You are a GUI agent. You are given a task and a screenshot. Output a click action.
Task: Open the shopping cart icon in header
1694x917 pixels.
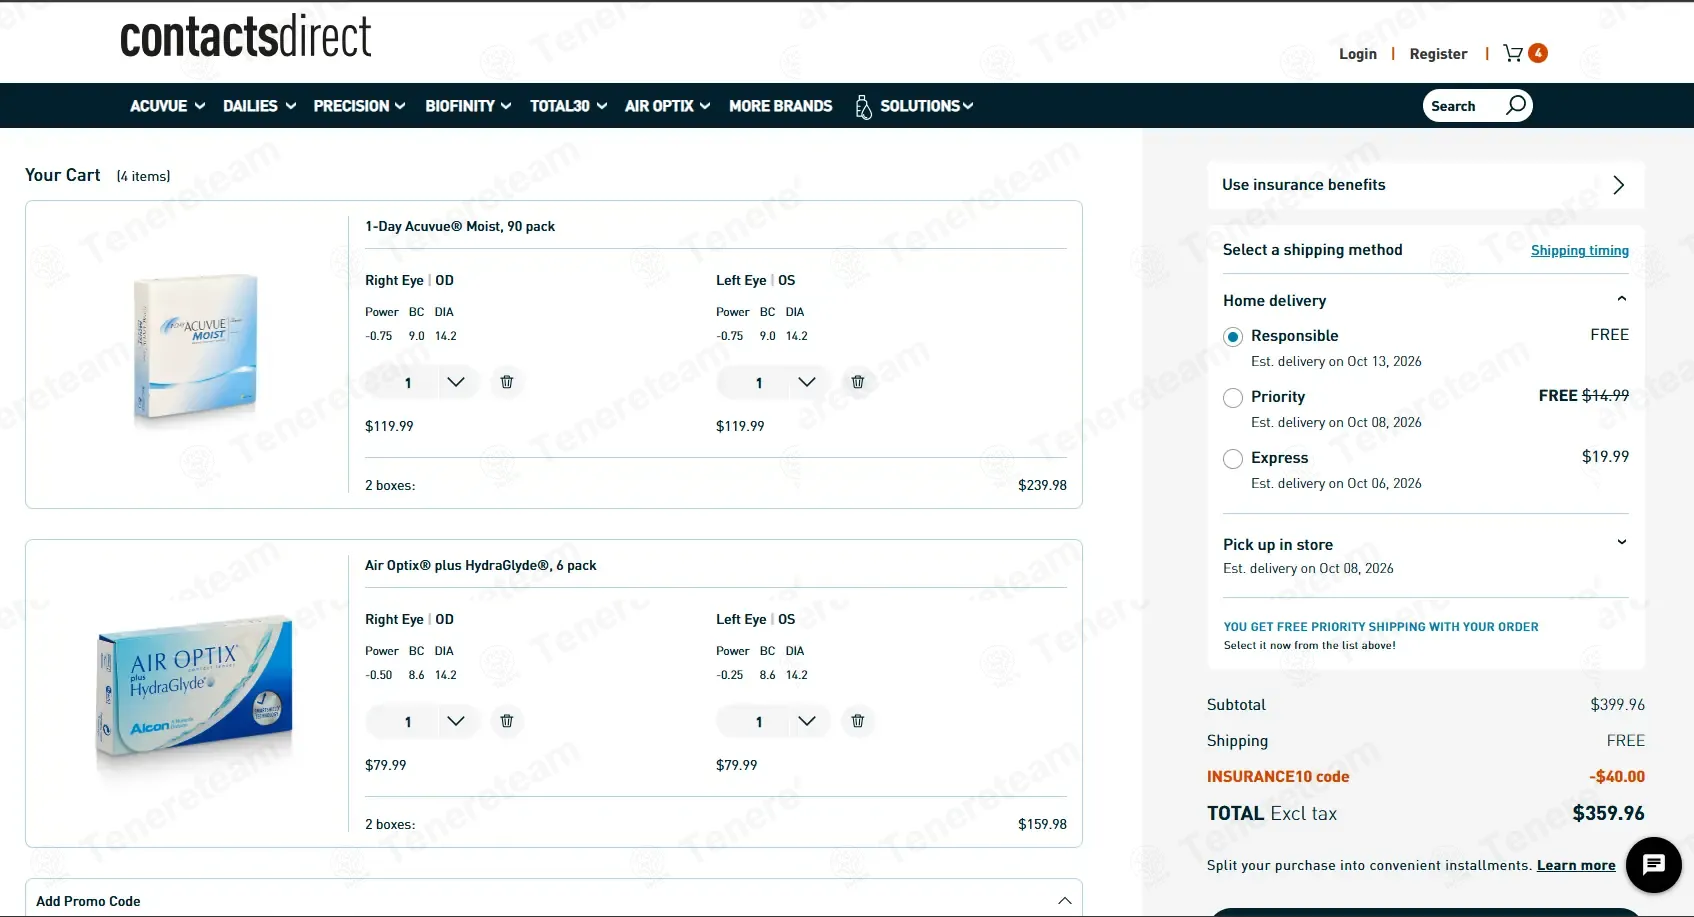(x=1514, y=53)
